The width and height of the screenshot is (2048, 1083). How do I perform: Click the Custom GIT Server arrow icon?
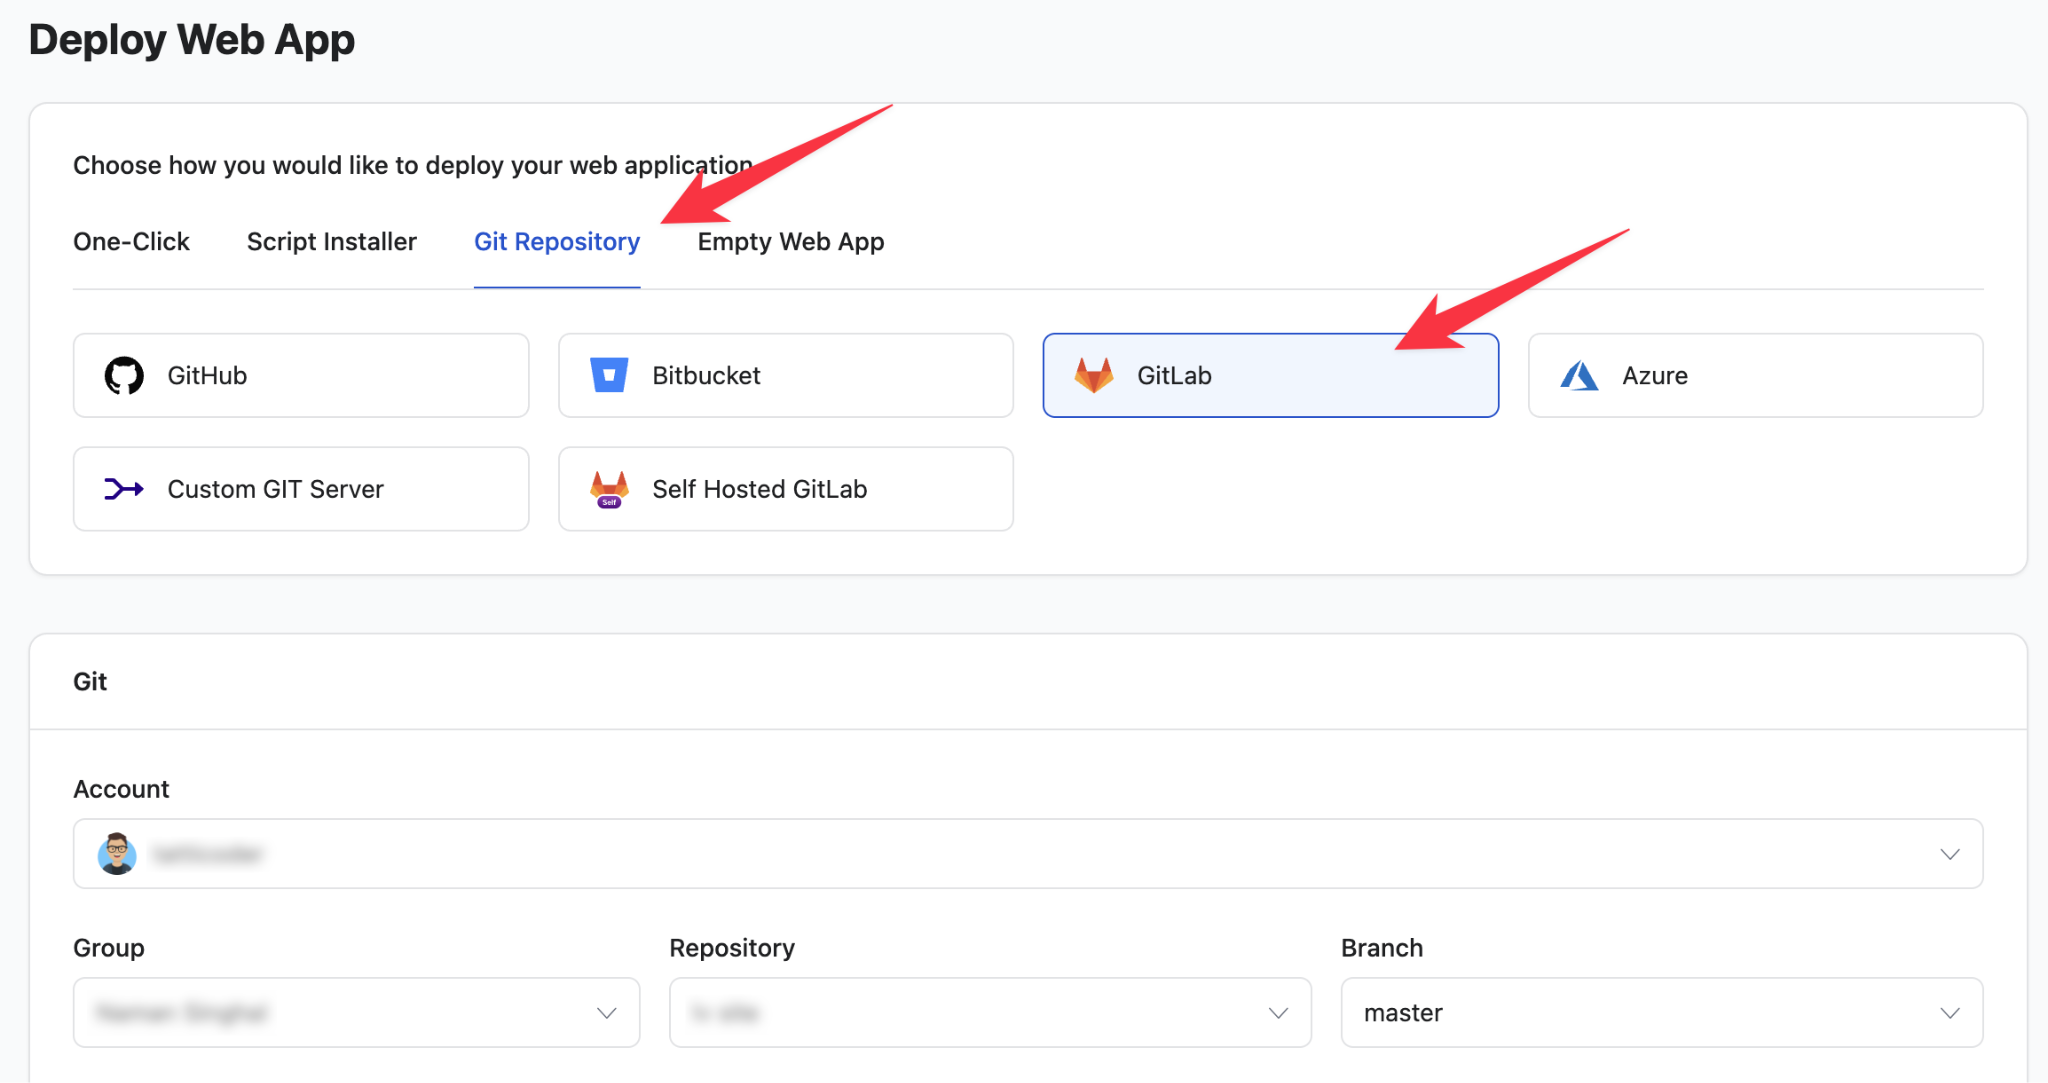click(124, 489)
